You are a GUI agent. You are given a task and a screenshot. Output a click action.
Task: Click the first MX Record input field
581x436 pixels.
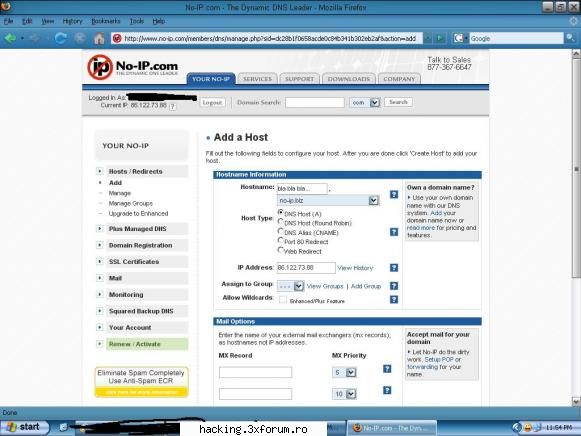pos(255,372)
